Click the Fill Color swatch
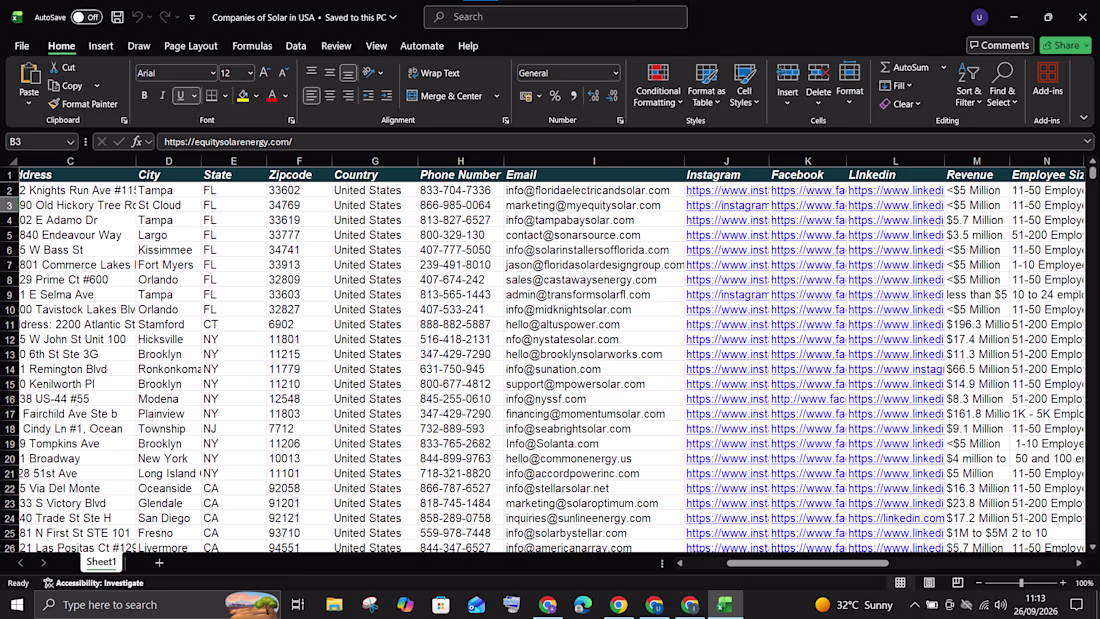 (243, 96)
